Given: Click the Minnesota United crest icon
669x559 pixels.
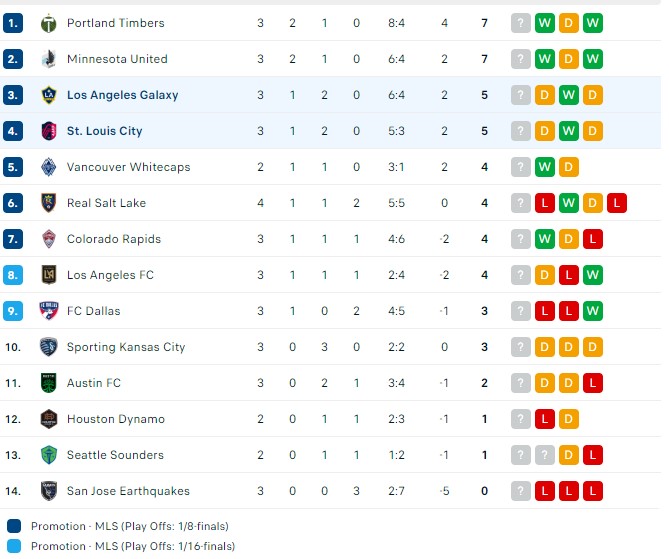Looking at the screenshot, I should (x=49, y=59).
